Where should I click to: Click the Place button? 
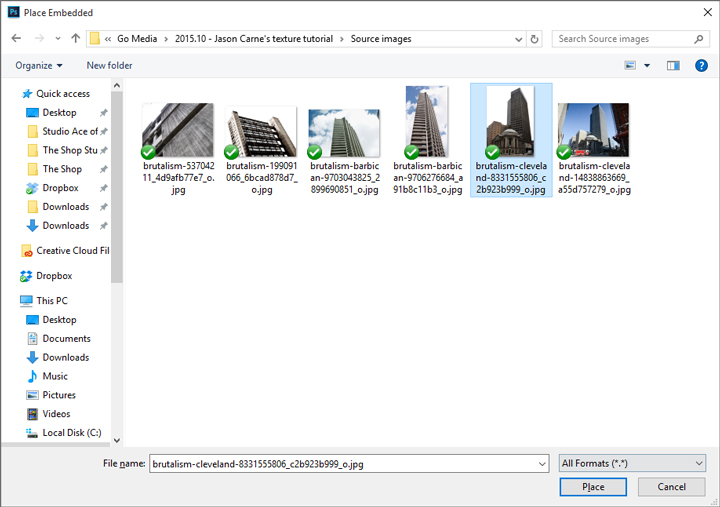593,487
